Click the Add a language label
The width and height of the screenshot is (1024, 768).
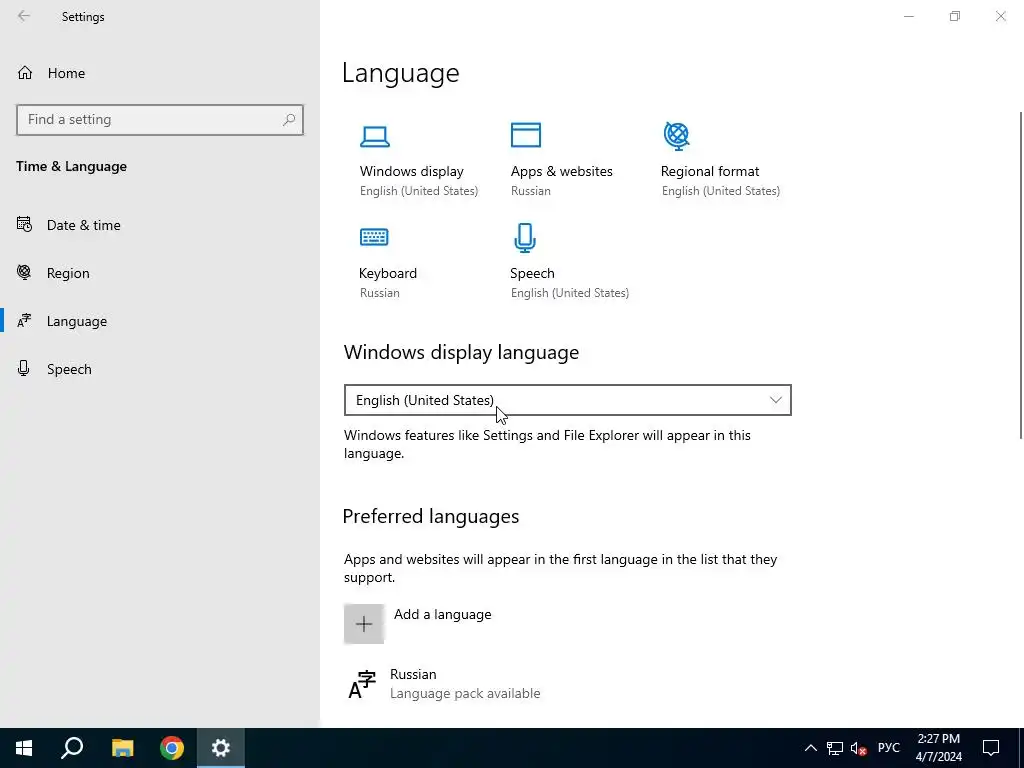[443, 615]
